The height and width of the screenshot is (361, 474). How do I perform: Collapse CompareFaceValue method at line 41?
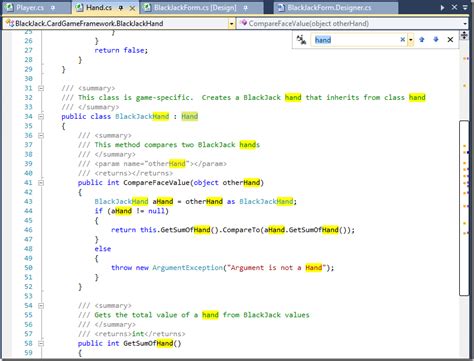(x=41, y=183)
